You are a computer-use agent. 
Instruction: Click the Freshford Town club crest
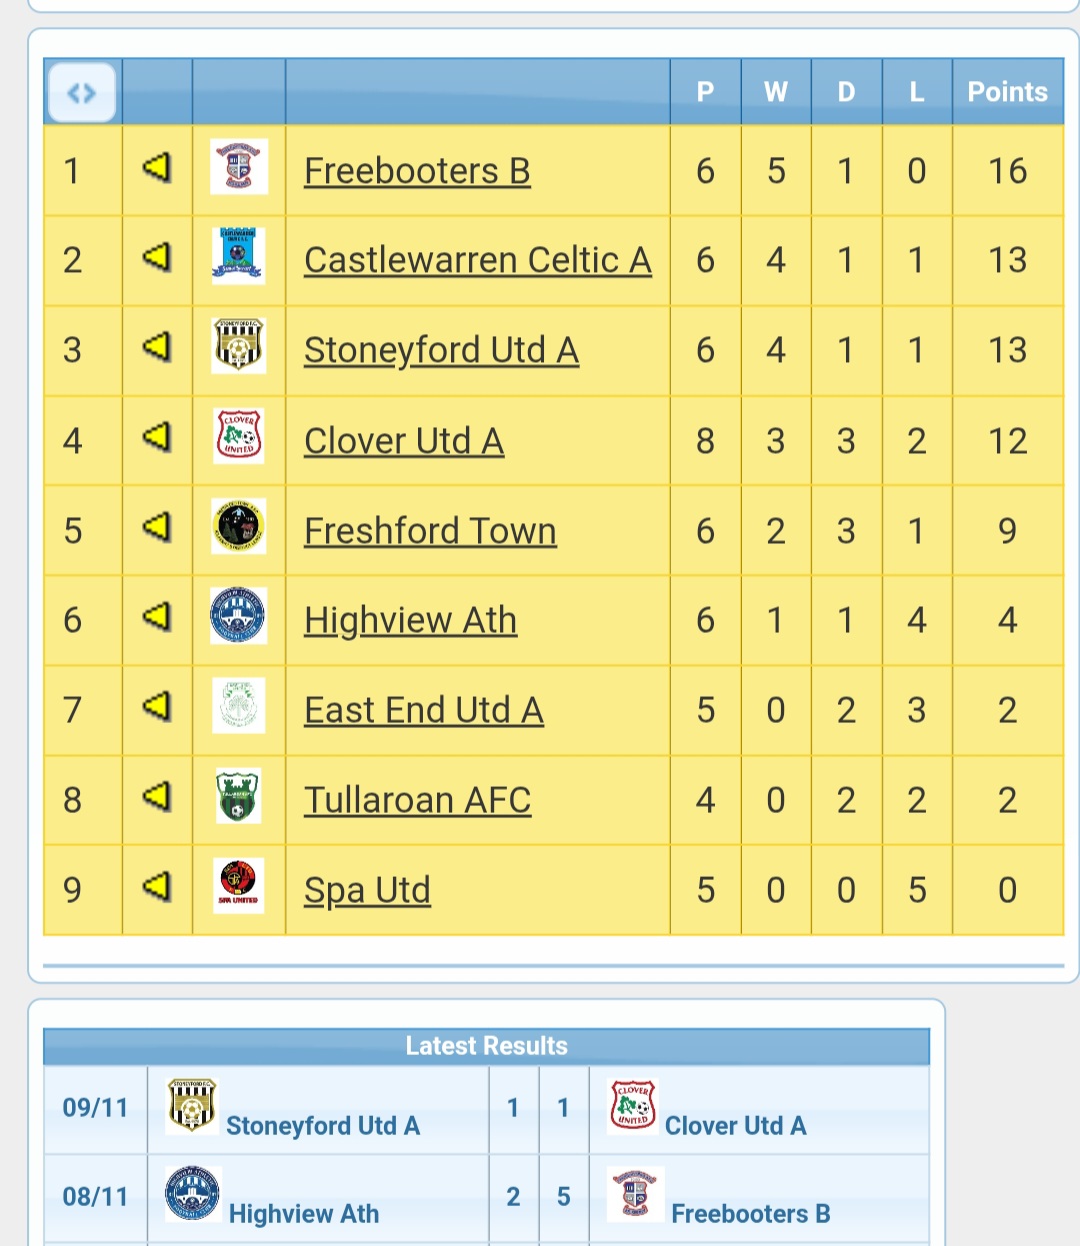point(239,526)
